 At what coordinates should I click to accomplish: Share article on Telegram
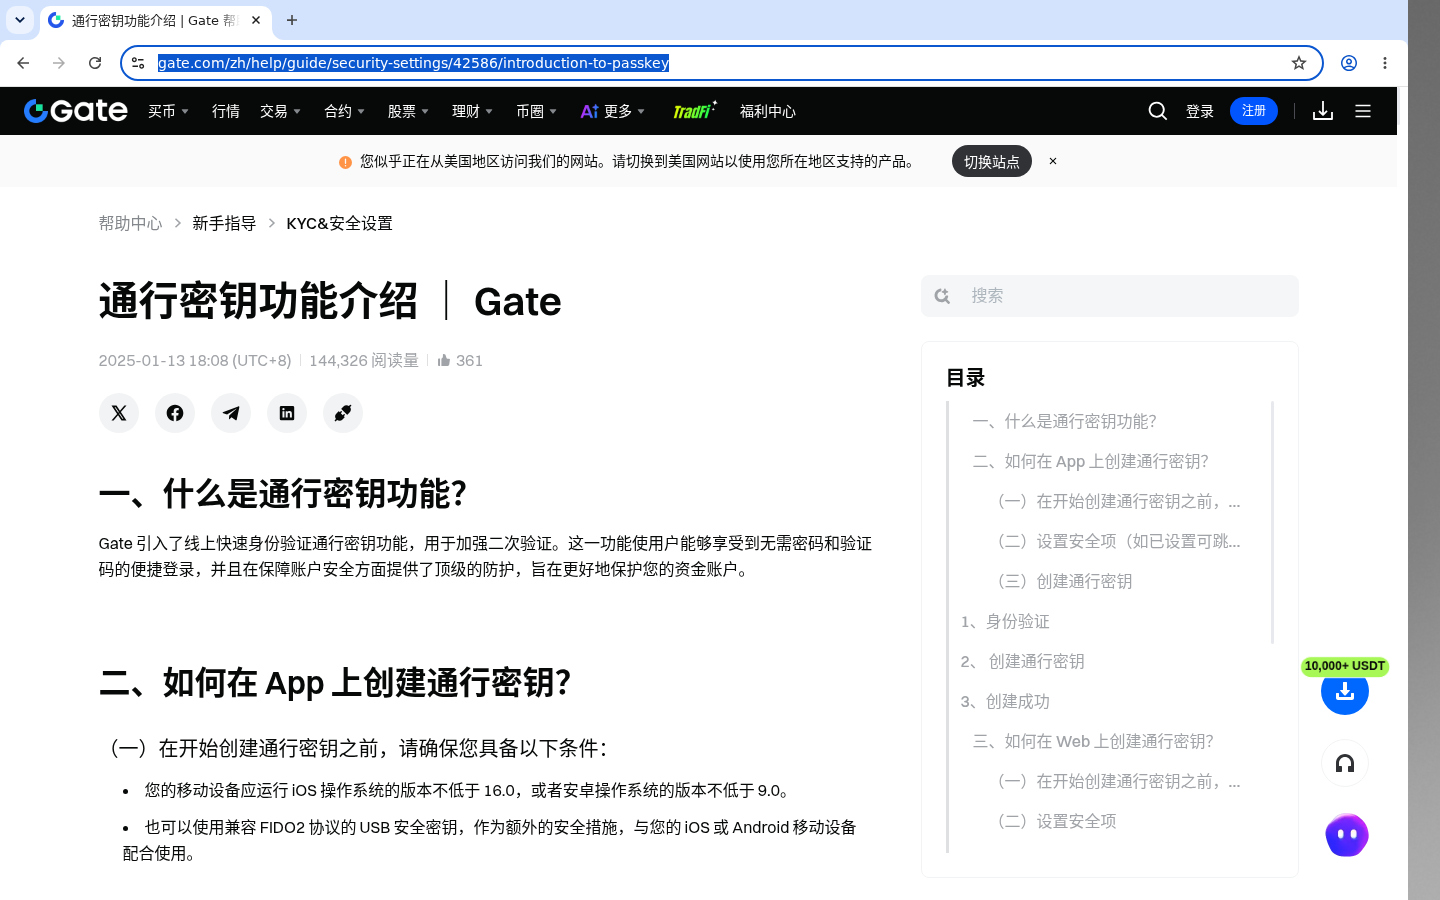[x=231, y=413]
